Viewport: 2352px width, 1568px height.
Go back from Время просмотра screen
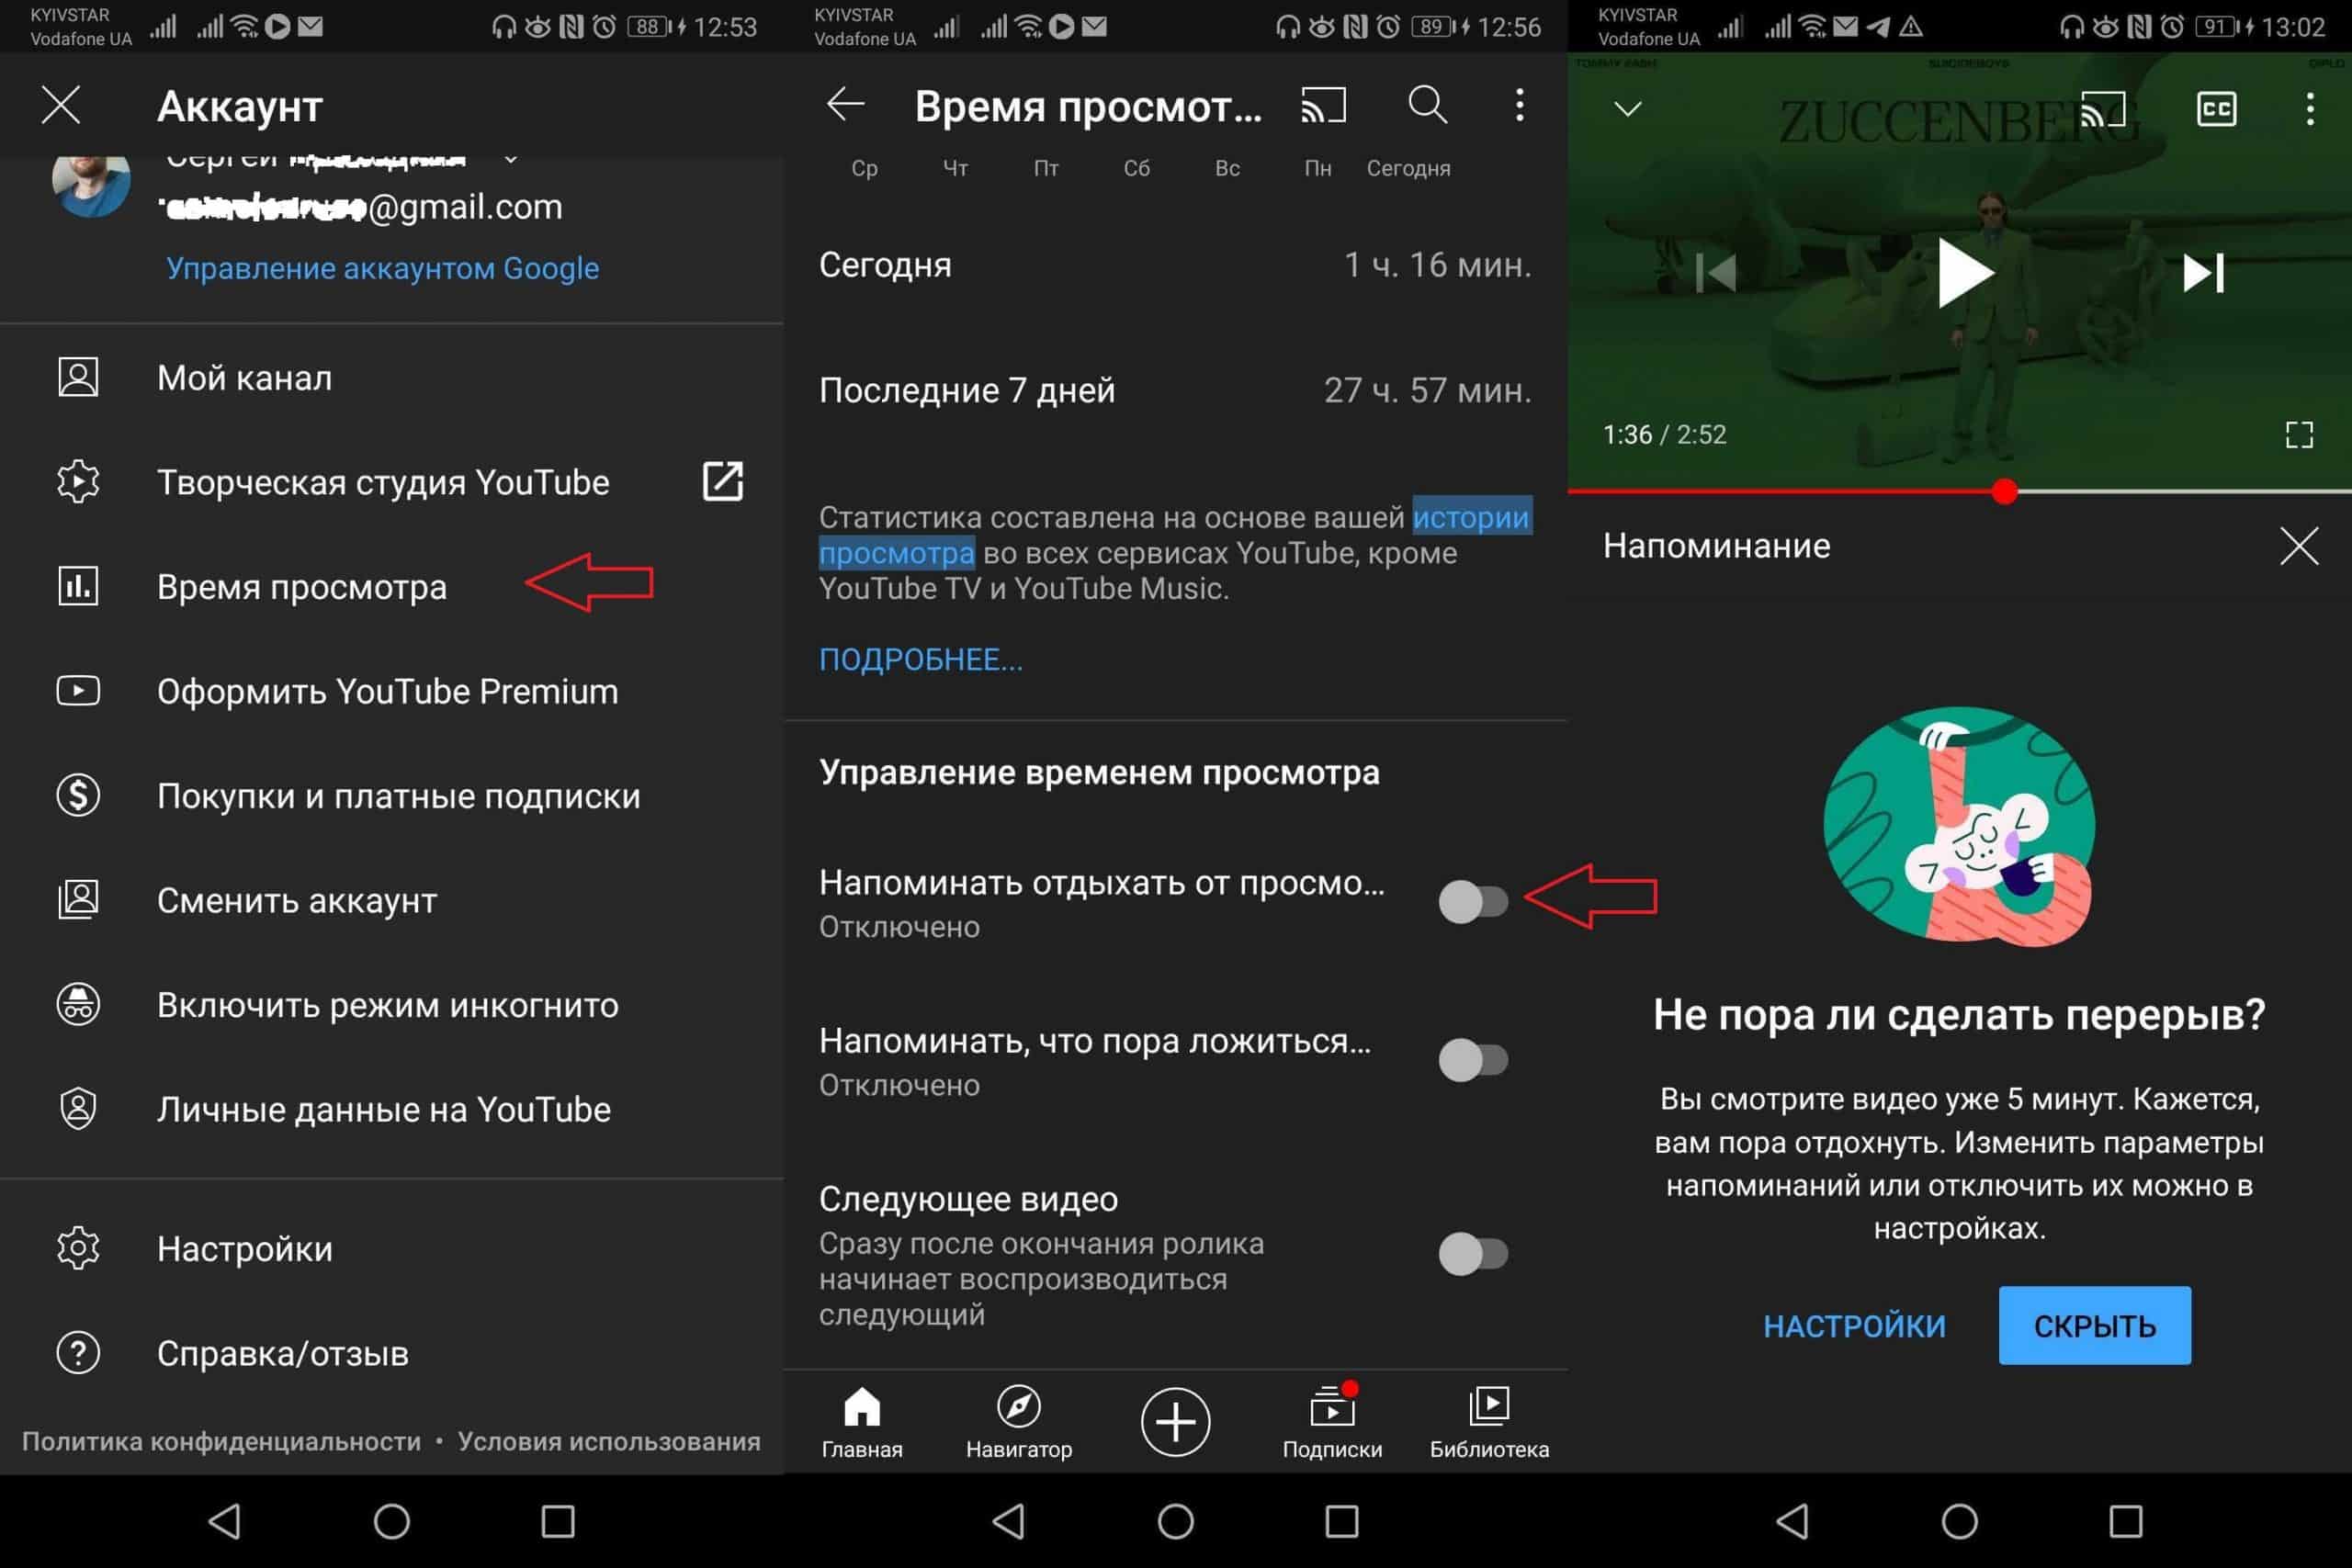pos(845,104)
